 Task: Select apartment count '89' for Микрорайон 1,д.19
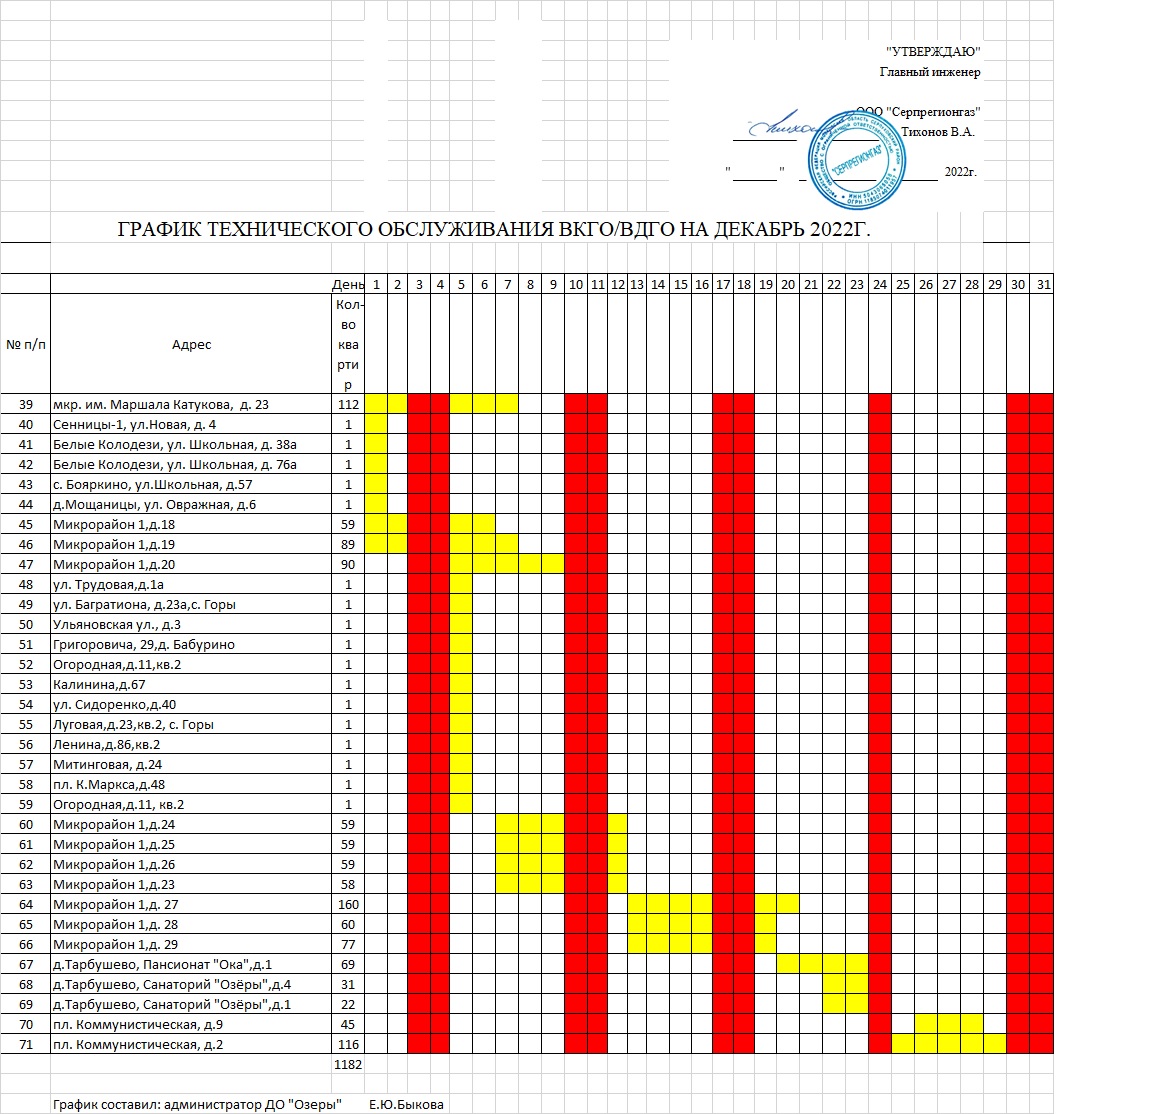click(x=348, y=545)
